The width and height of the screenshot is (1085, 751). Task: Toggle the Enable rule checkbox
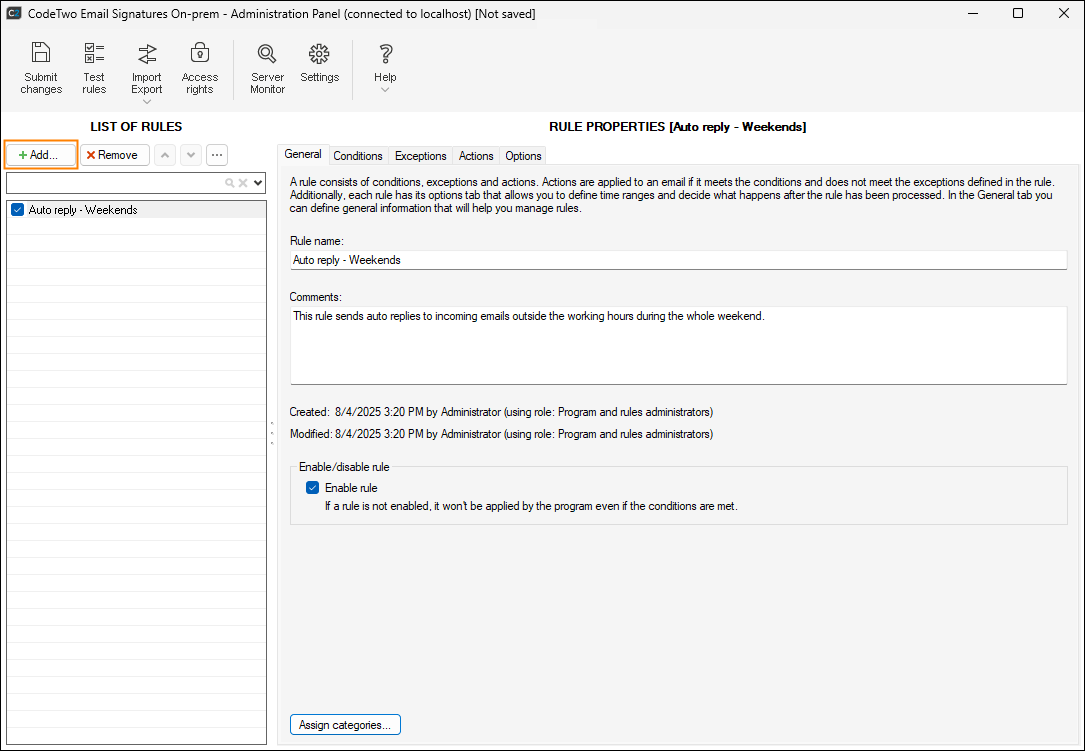tap(313, 488)
